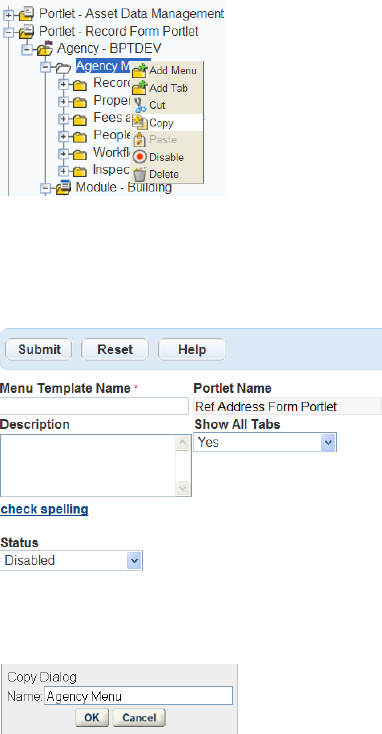The height and width of the screenshot is (734, 382).
Task: Click the scissors Cut icon
Action: click(140, 105)
